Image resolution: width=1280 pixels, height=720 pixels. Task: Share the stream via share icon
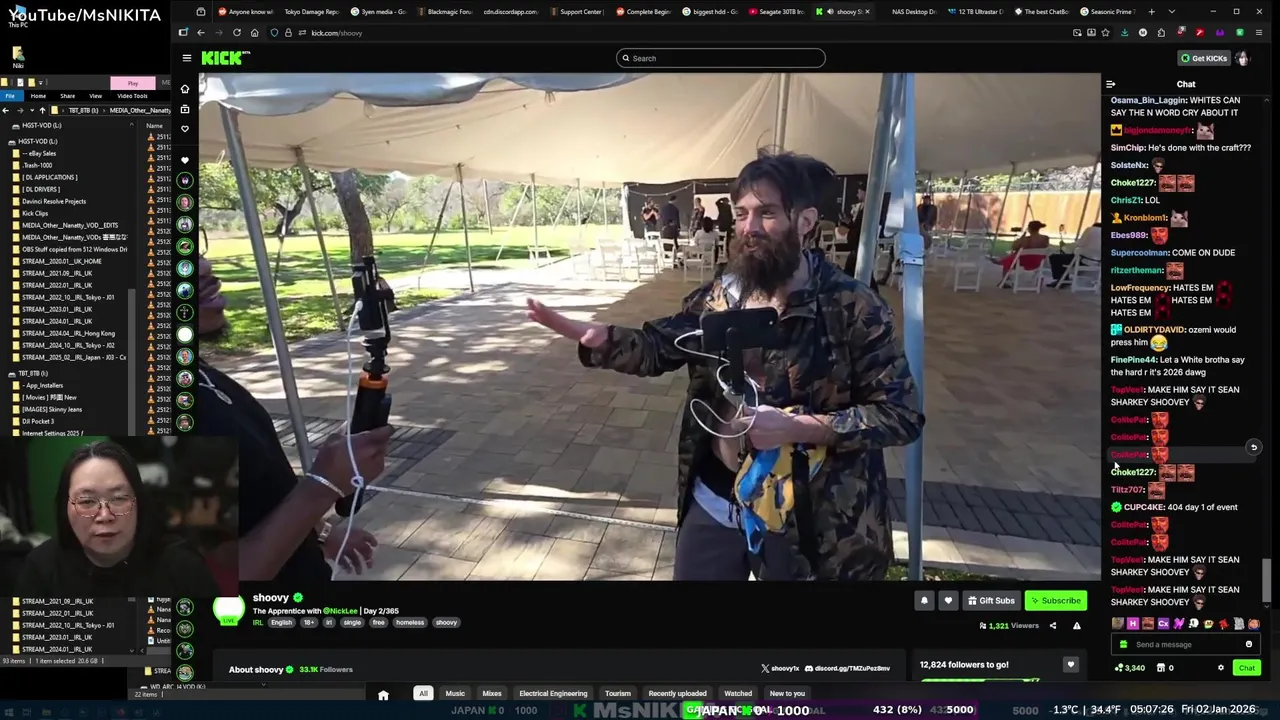pos(1052,626)
